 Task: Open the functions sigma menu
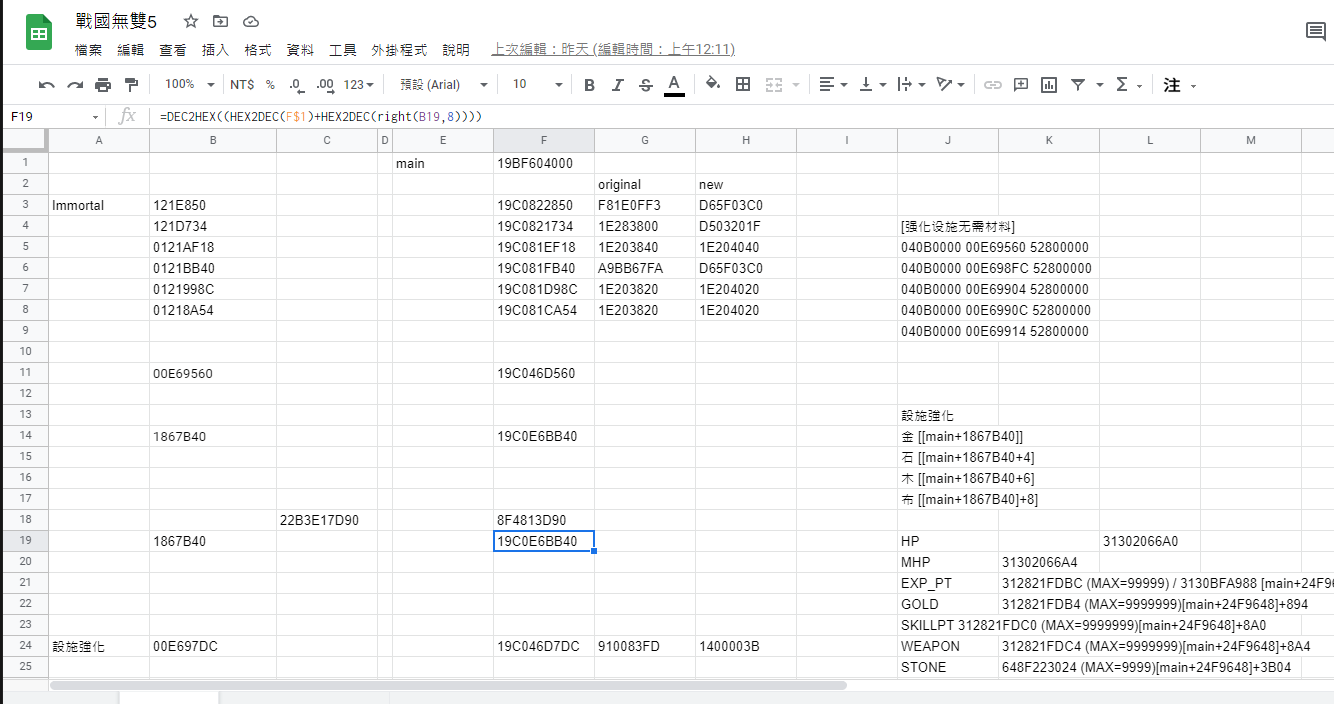coord(1128,85)
